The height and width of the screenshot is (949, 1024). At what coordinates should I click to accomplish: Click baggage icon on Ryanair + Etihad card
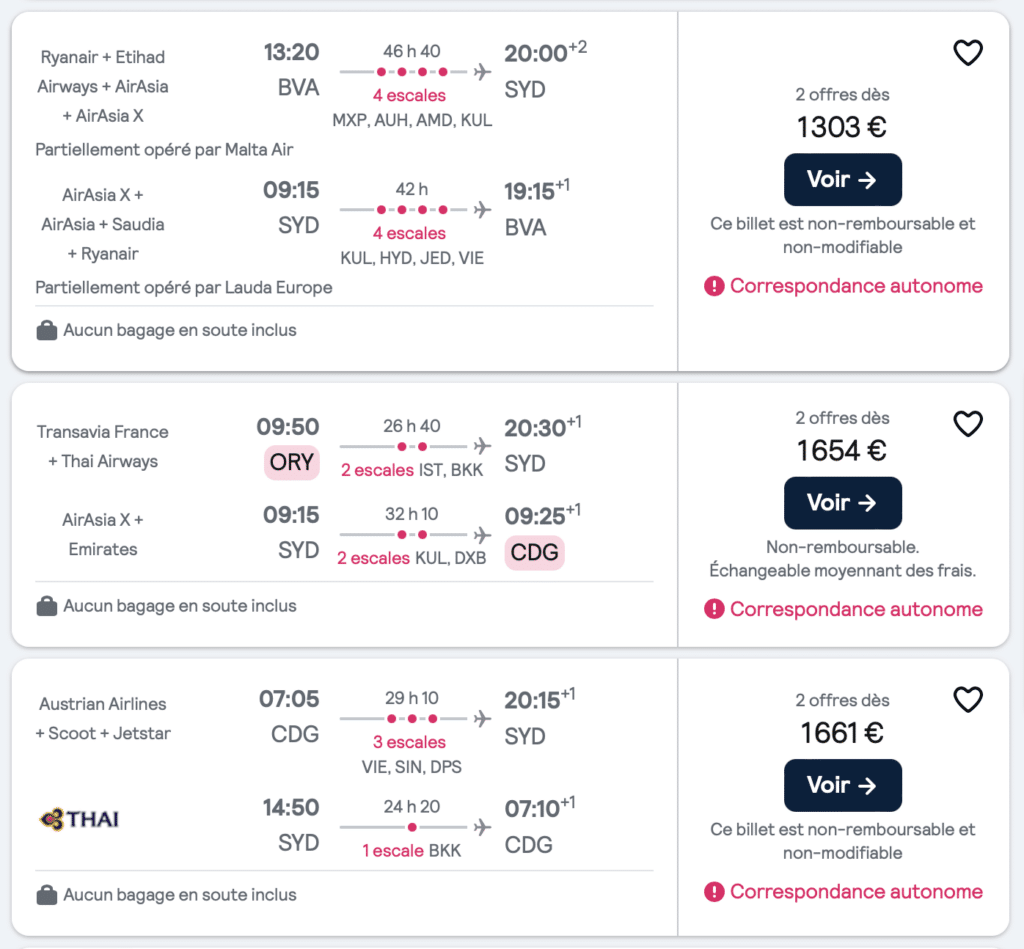pyautogui.click(x=46, y=330)
